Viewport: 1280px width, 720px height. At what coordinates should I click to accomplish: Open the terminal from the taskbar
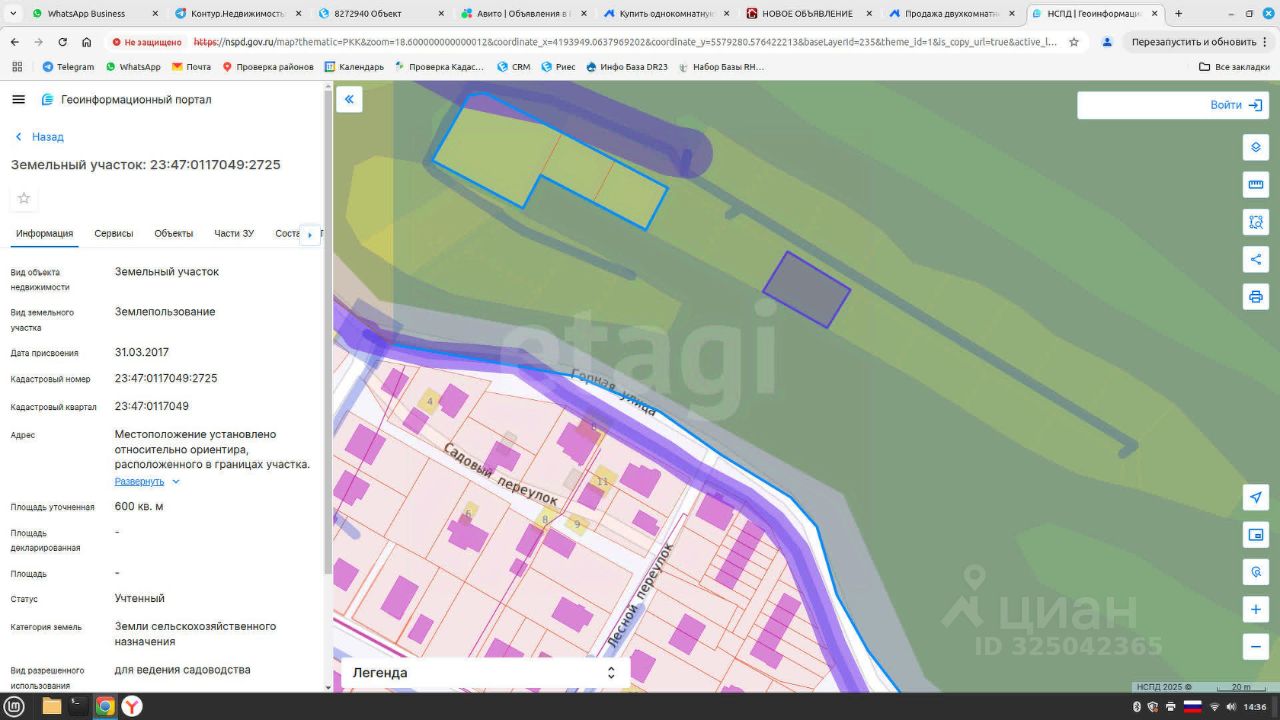(x=78, y=706)
